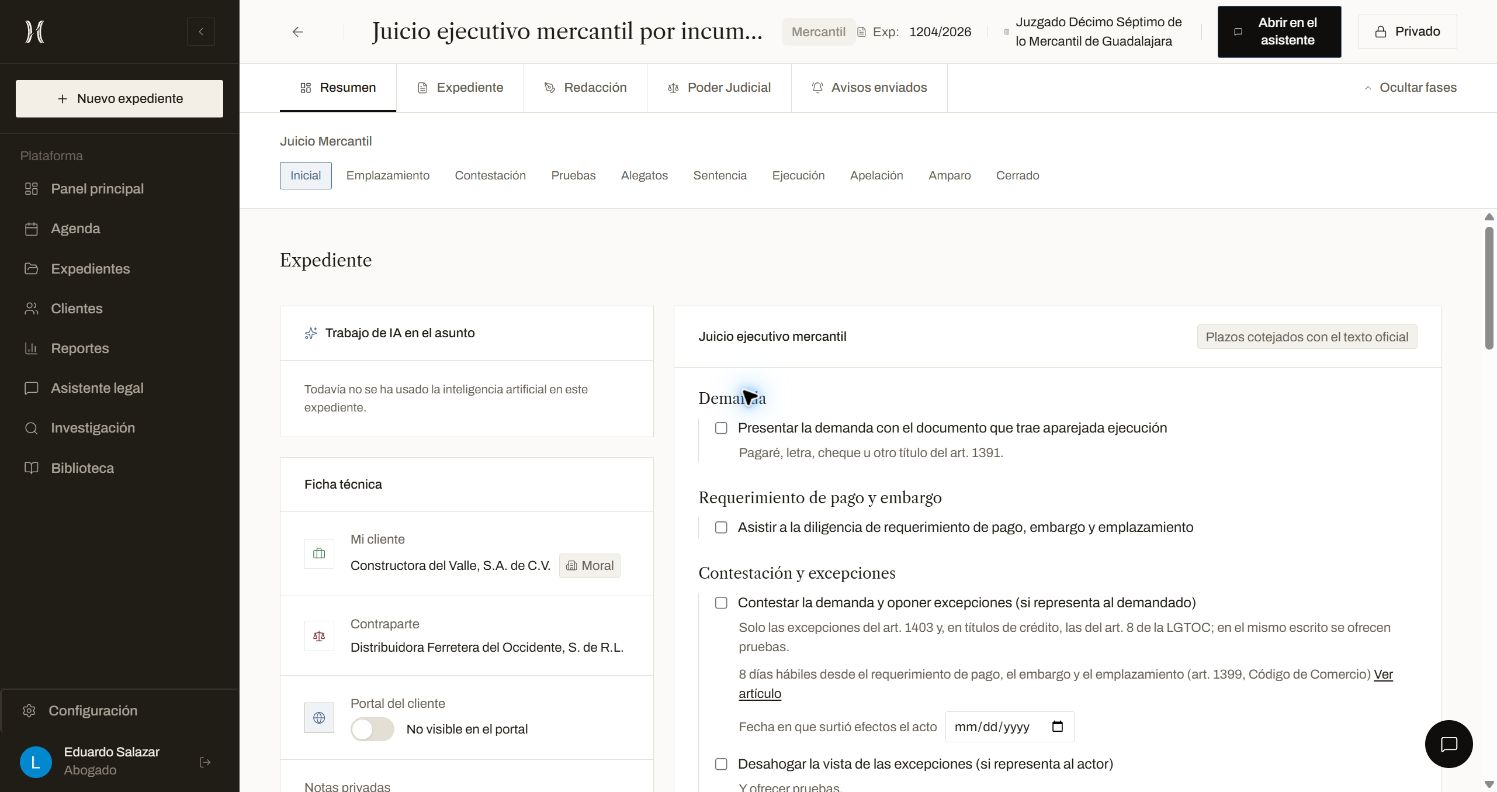Check 'Presentar la demanda' task checkbox
The image size is (1497, 792).
pyautogui.click(x=721, y=428)
